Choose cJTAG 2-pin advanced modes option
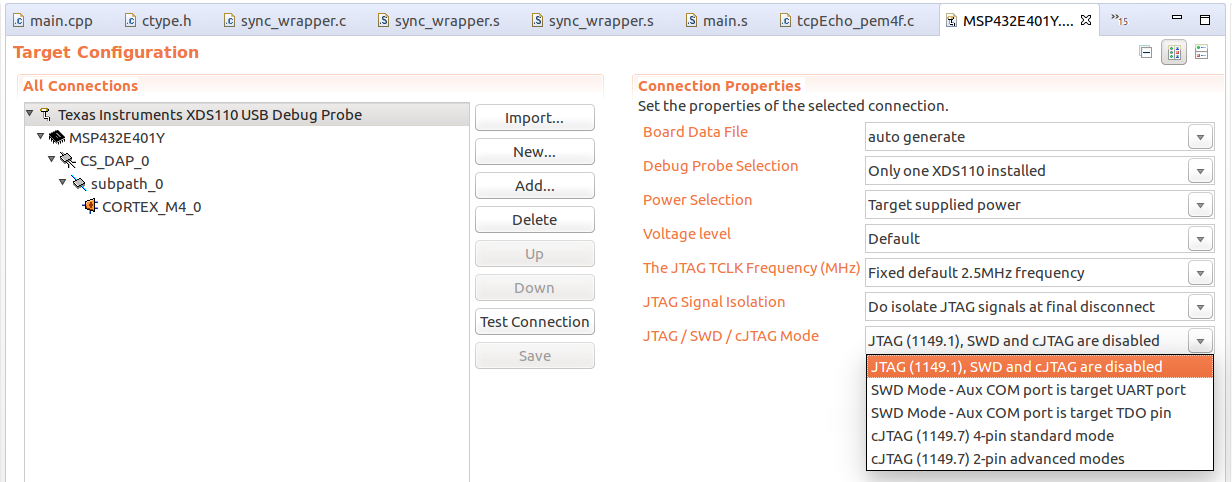 (997, 459)
